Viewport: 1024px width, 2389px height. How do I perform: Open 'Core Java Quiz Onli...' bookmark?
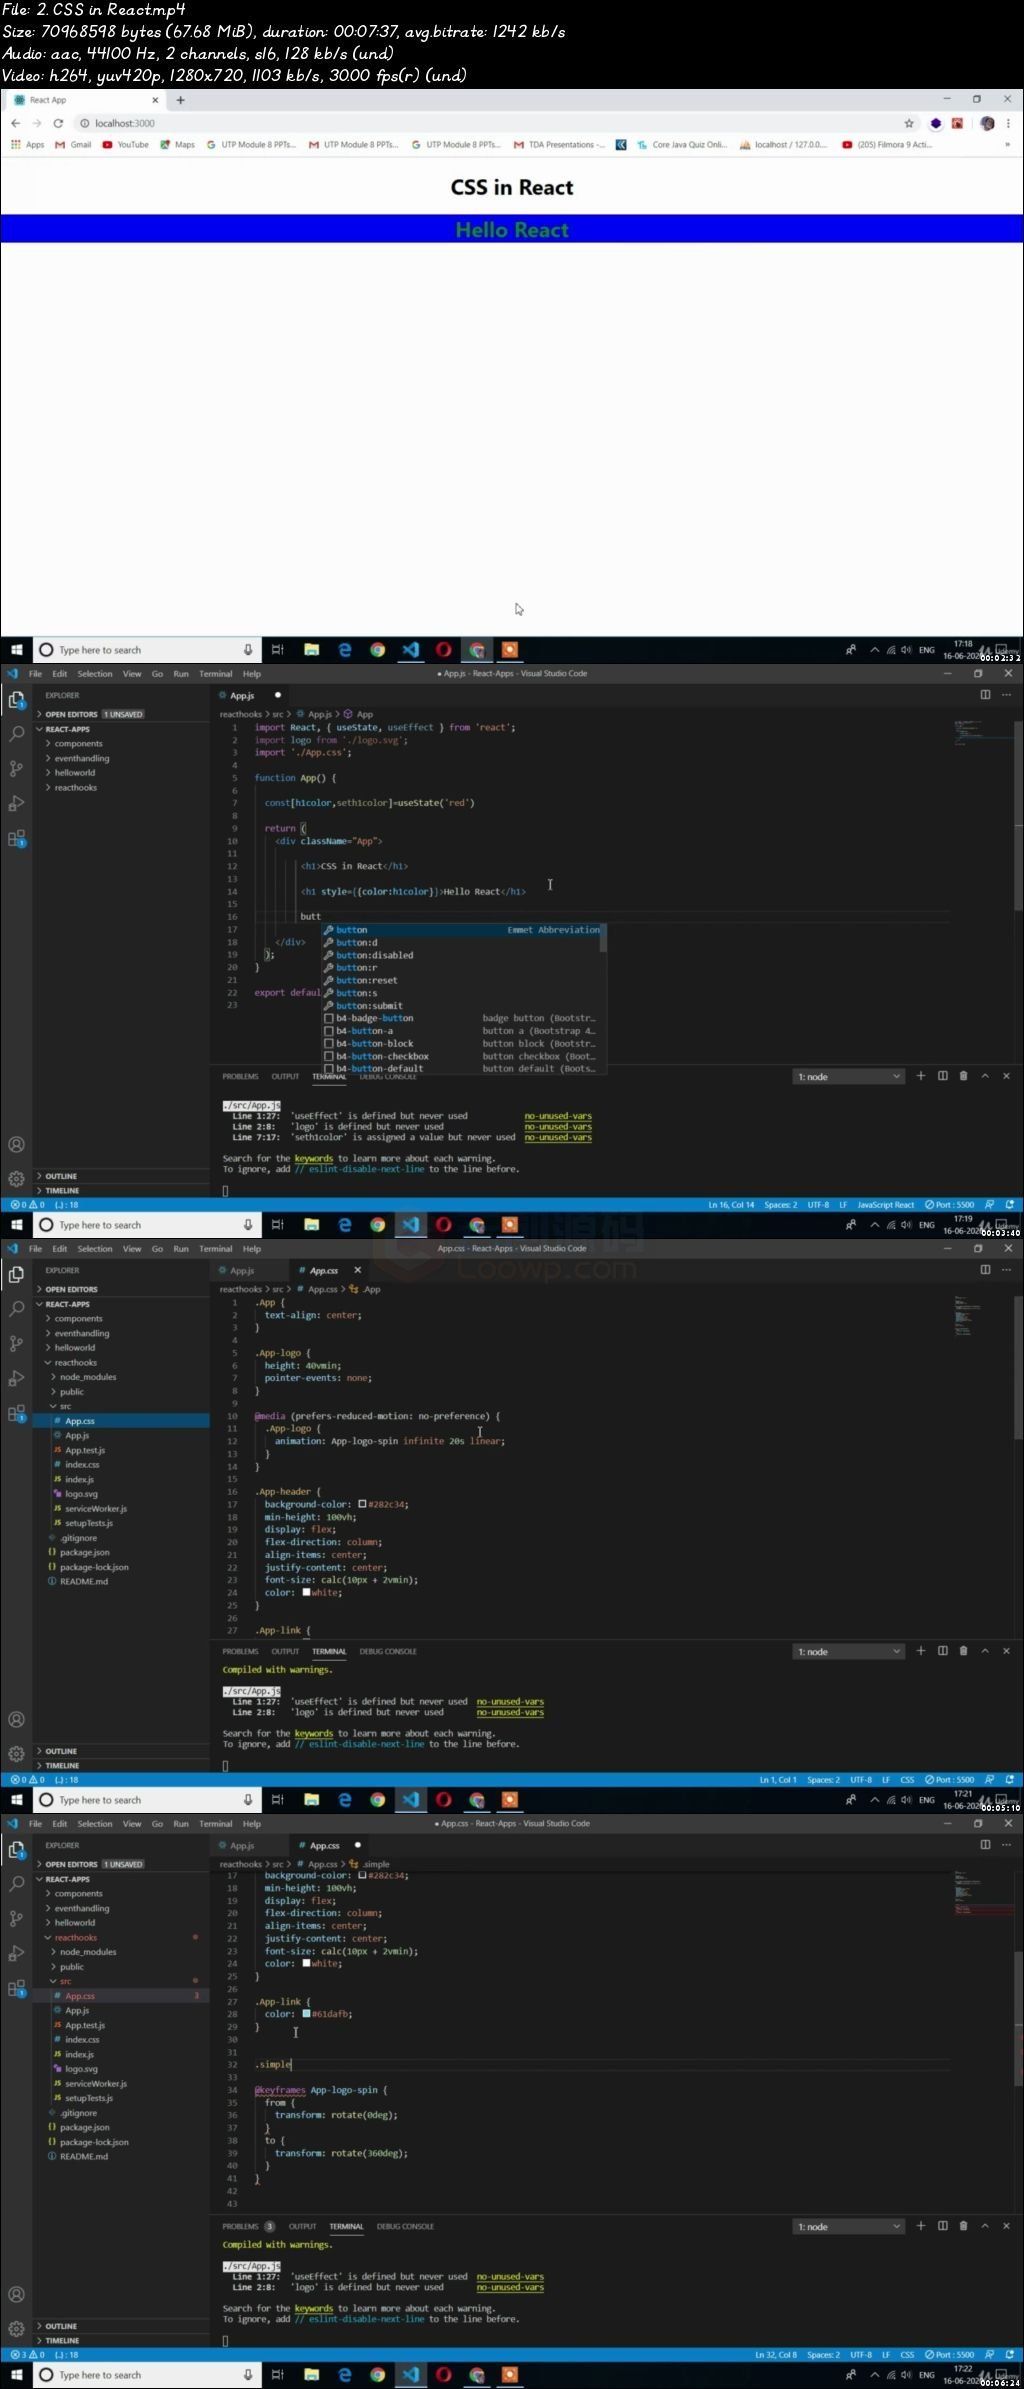(x=682, y=145)
